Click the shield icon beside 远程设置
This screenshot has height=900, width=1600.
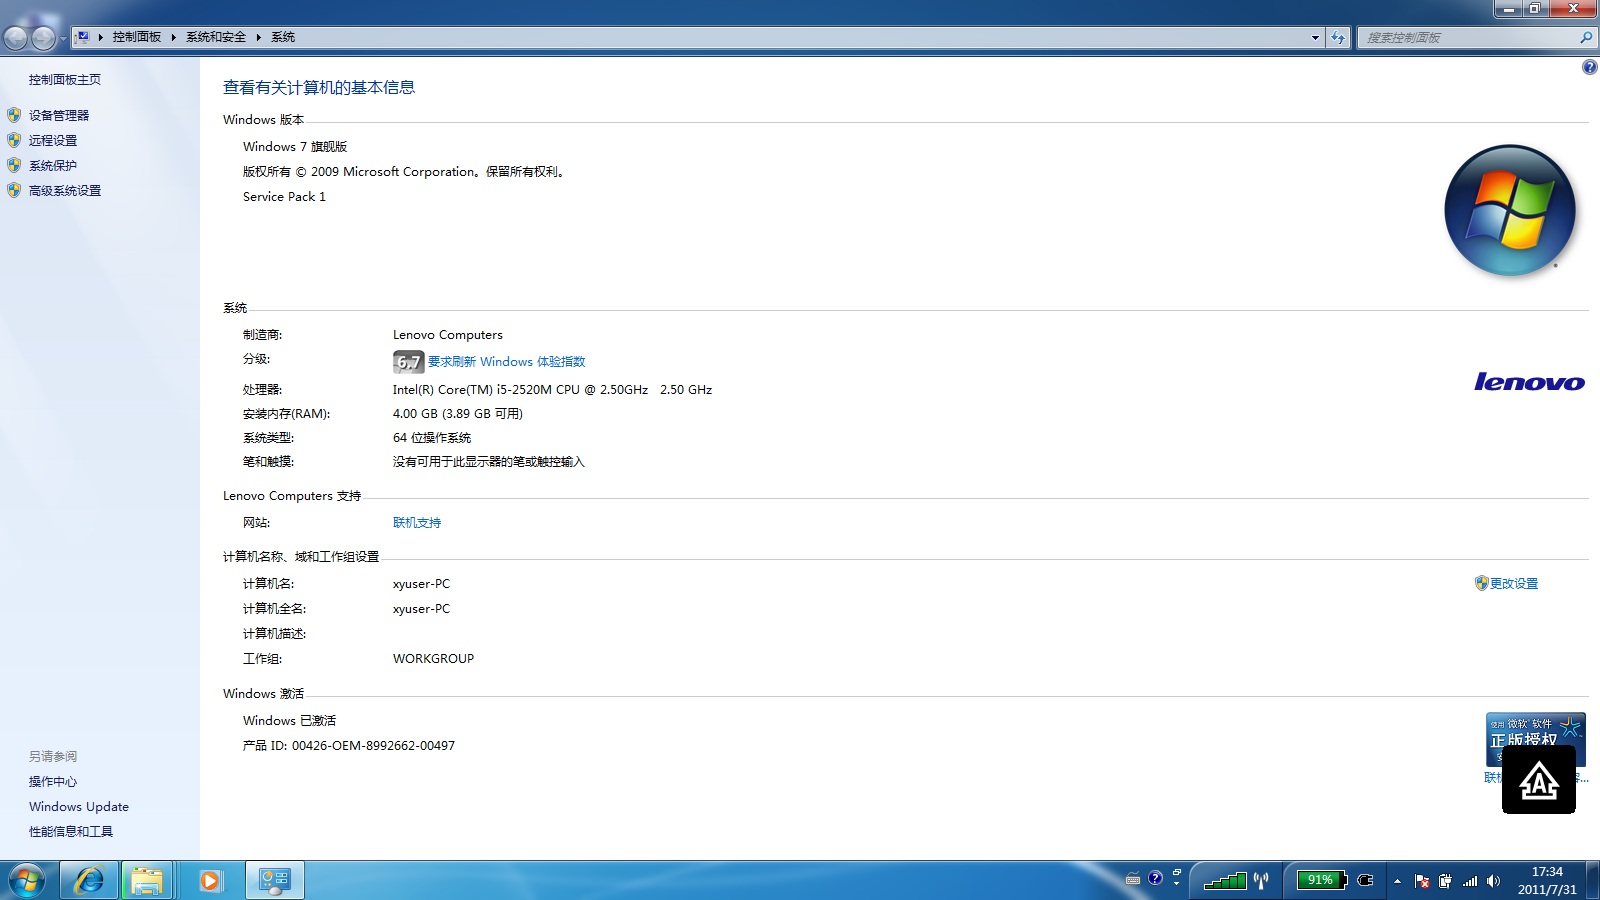14,140
